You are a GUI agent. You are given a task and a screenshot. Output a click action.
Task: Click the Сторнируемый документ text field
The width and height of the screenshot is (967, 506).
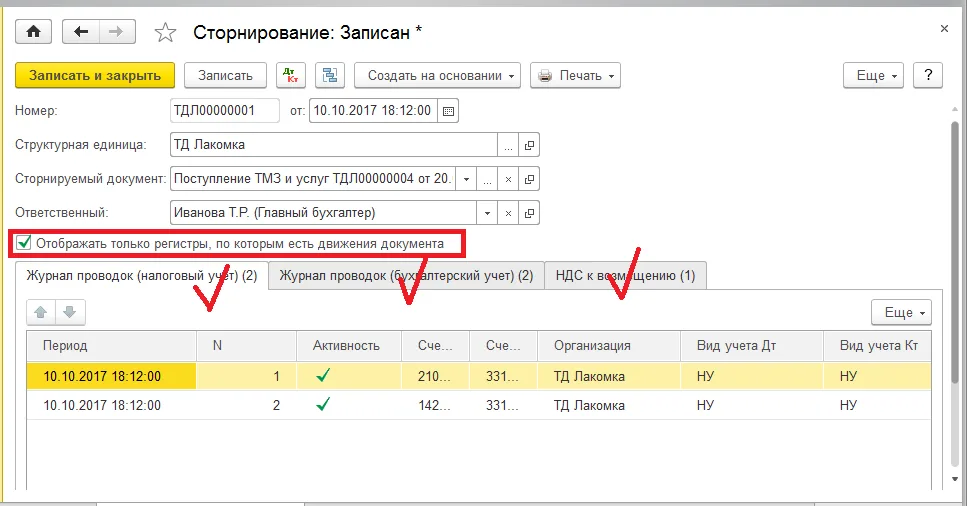click(x=313, y=180)
